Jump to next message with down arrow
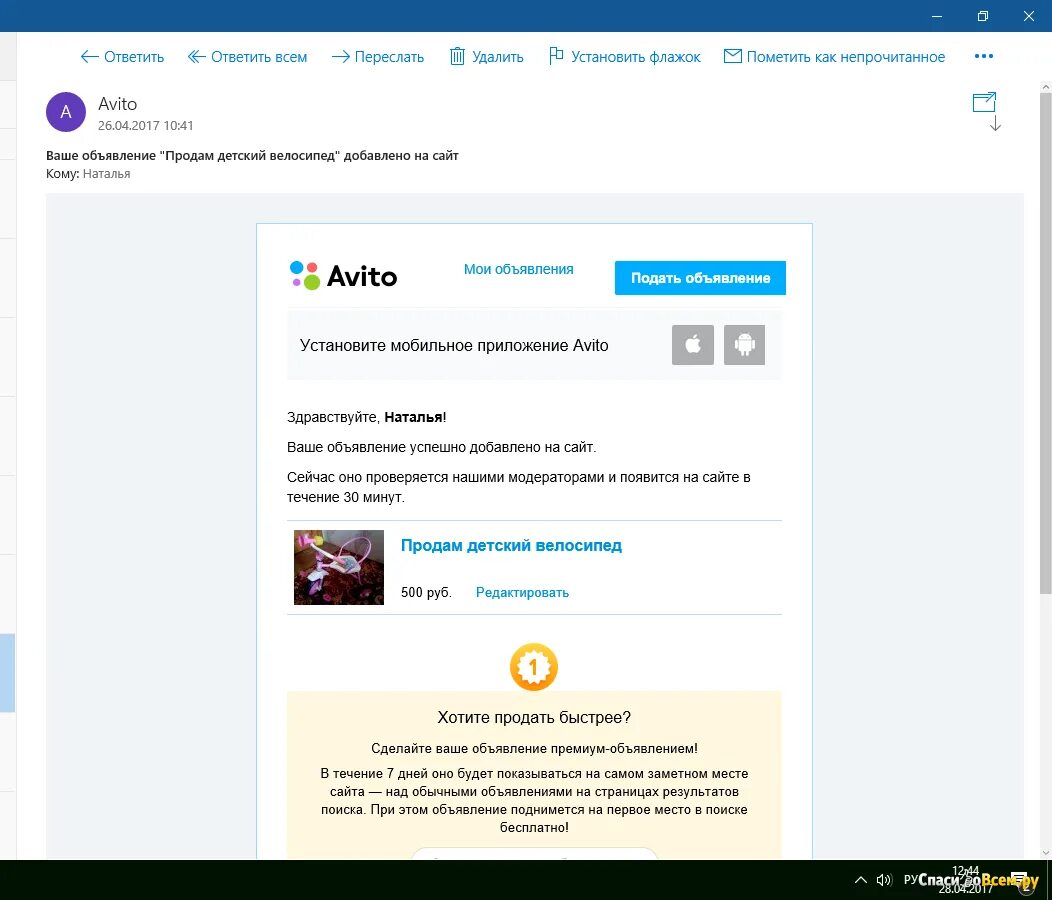 [995, 124]
